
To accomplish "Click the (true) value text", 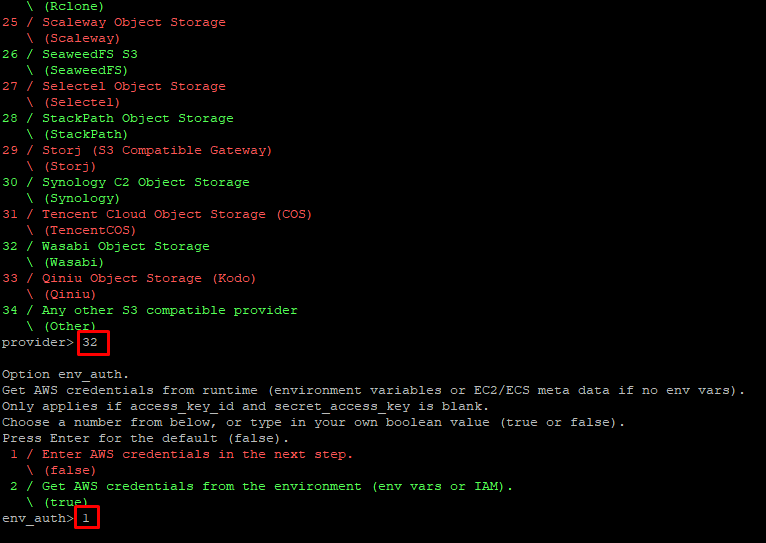I will 65,502.
